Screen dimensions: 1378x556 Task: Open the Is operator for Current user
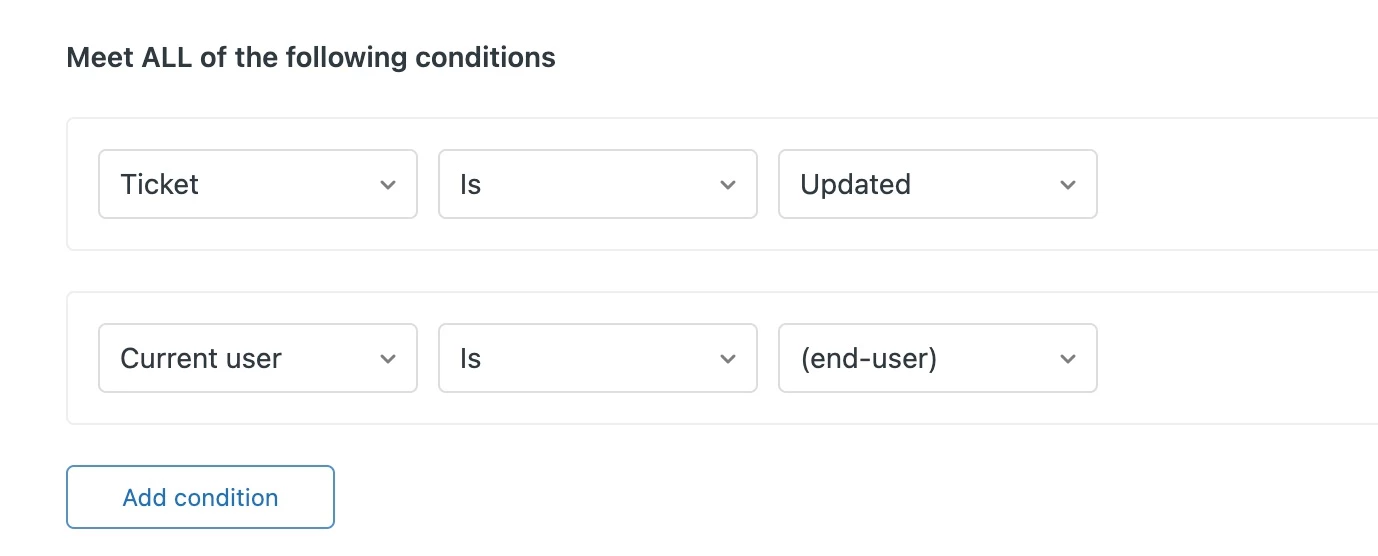point(597,358)
